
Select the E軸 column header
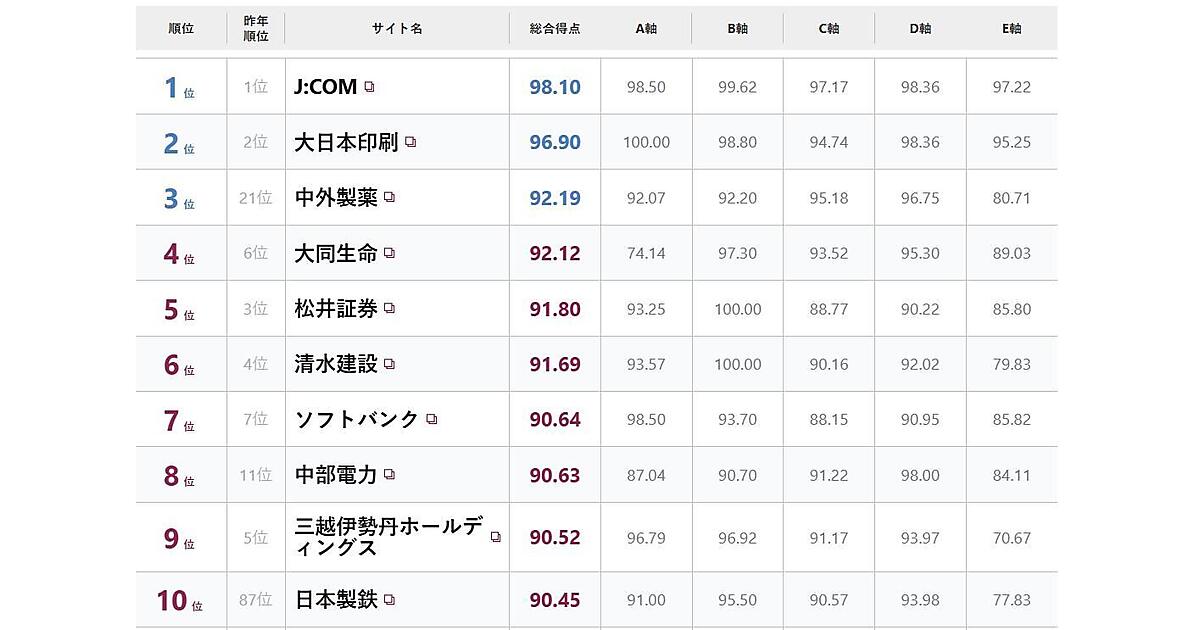click(x=1011, y=29)
